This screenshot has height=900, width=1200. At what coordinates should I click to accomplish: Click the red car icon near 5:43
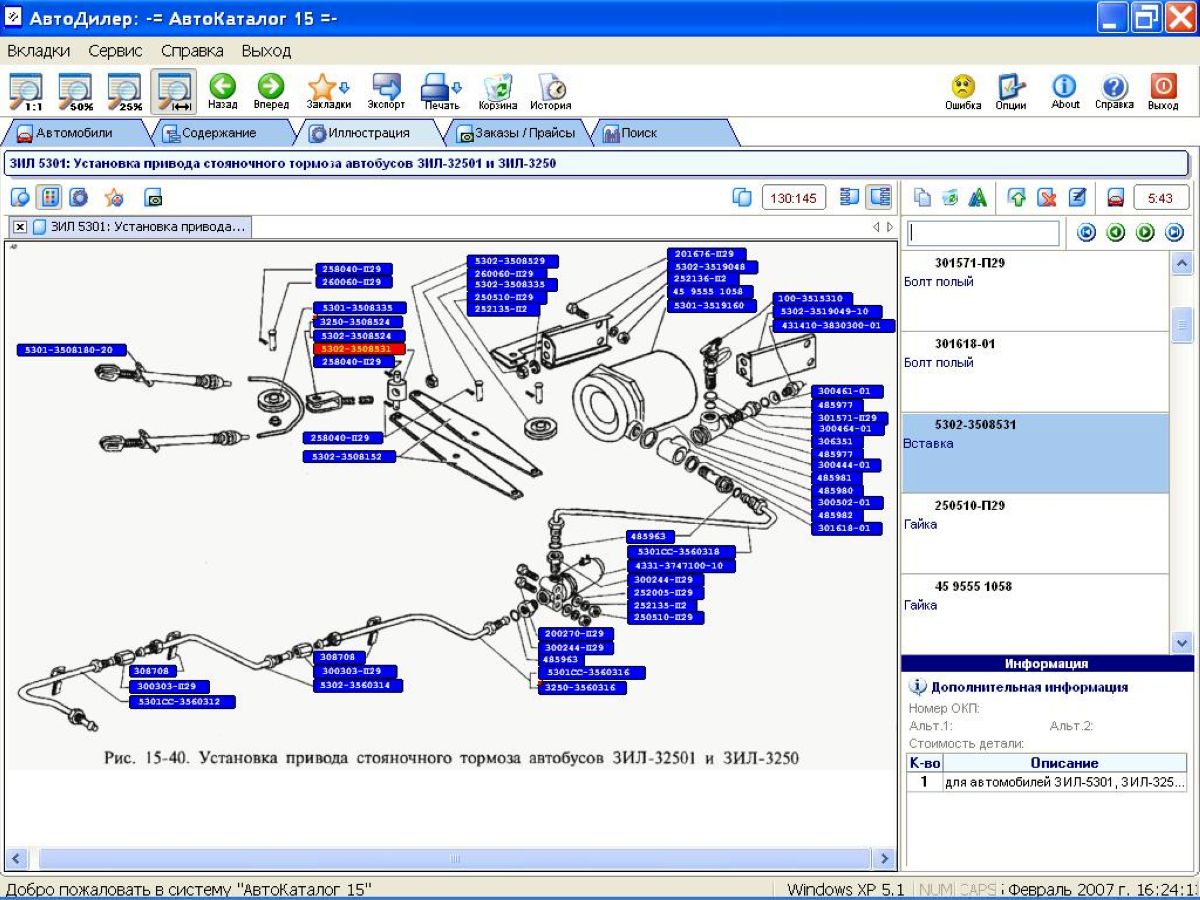[1116, 198]
